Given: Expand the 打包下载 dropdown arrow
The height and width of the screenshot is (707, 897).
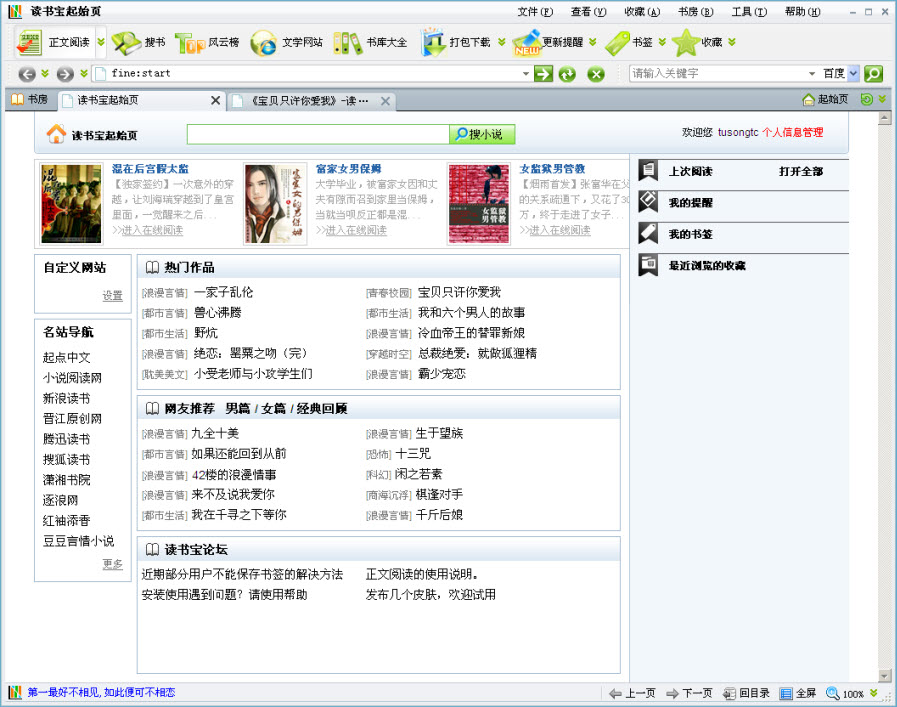Looking at the screenshot, I should point(500,43).
